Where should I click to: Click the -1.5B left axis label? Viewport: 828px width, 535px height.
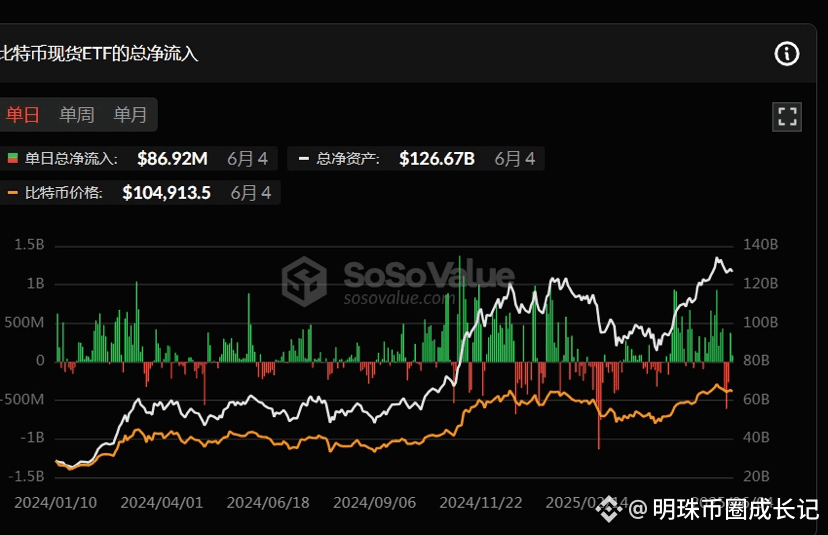pyautogui.click(x=26, y=476)
